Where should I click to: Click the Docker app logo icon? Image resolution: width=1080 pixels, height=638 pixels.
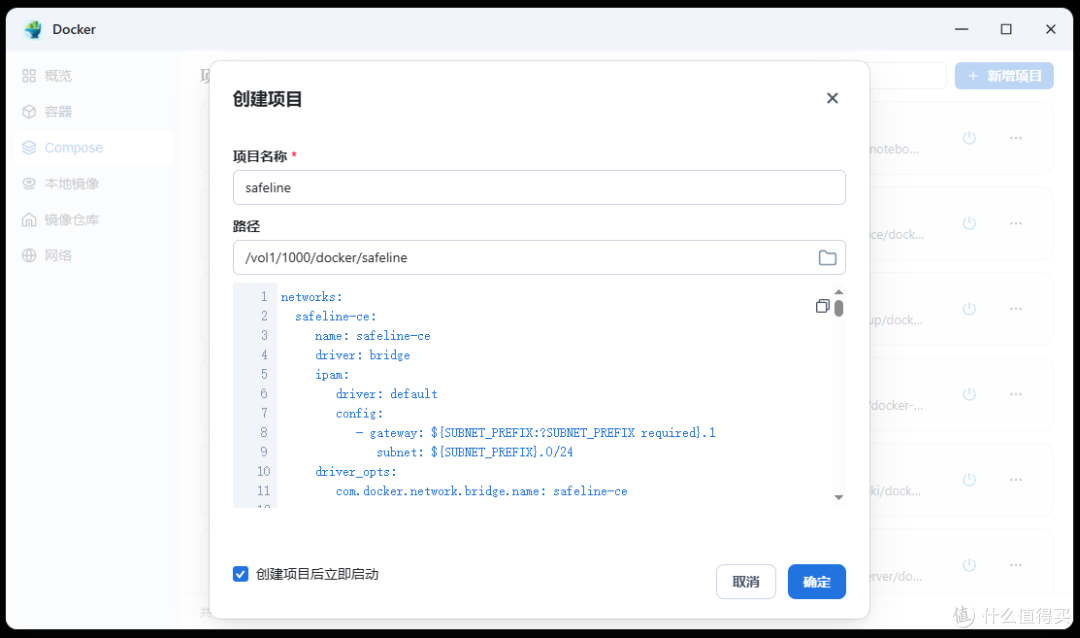[33, 29]
